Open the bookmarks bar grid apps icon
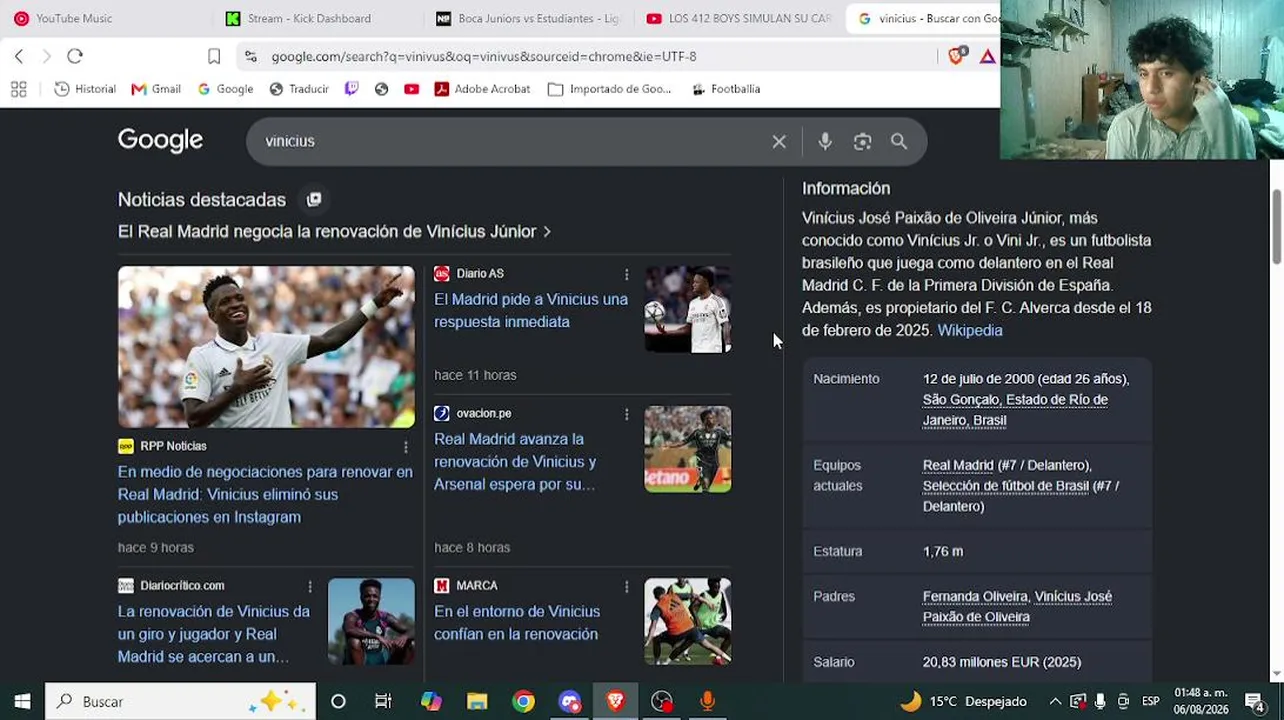The width and height of the screenshot is (1284, 720). [18, 89]
